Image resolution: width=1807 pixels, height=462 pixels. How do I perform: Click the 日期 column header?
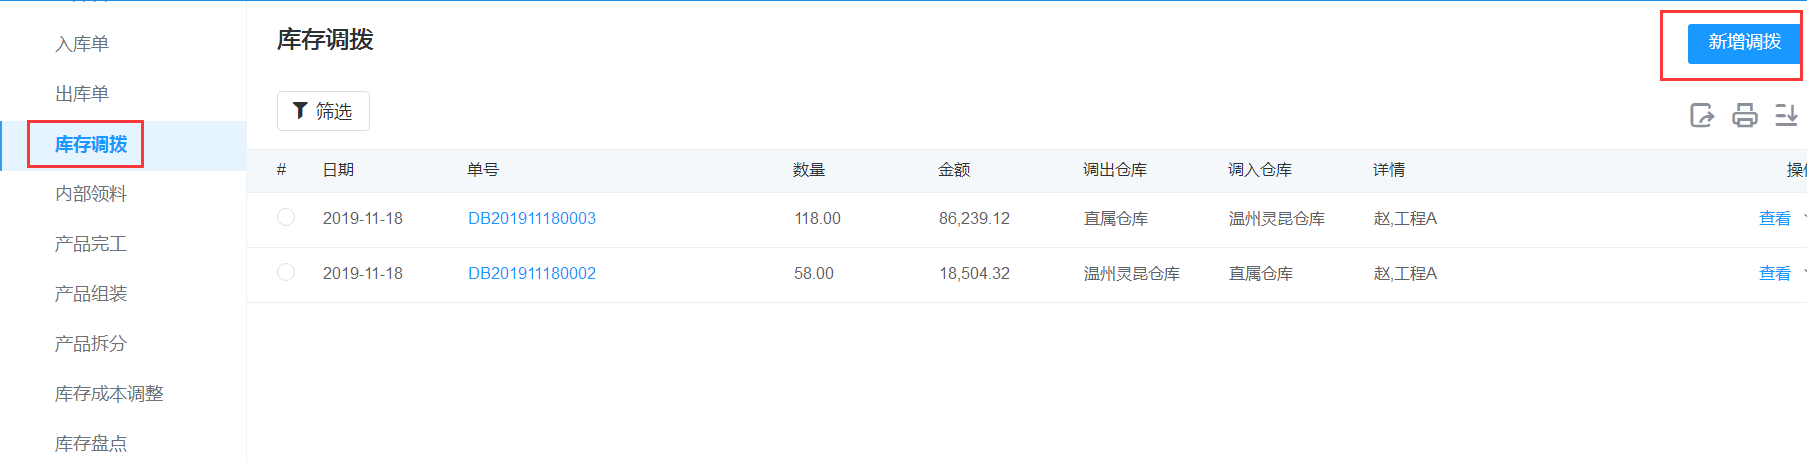[338, 170]
